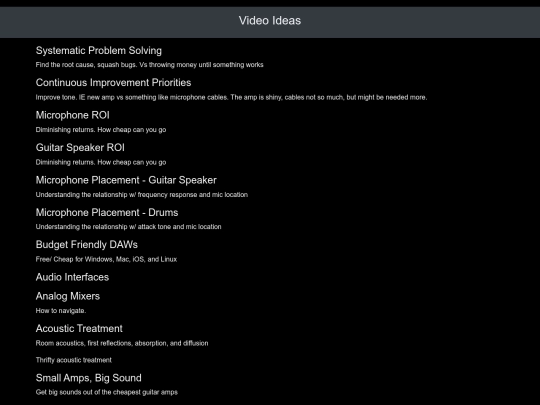Select the Small Amps, Big Sound heading
The height and width of the screenshot is (405, 540).
click(89, 378)
